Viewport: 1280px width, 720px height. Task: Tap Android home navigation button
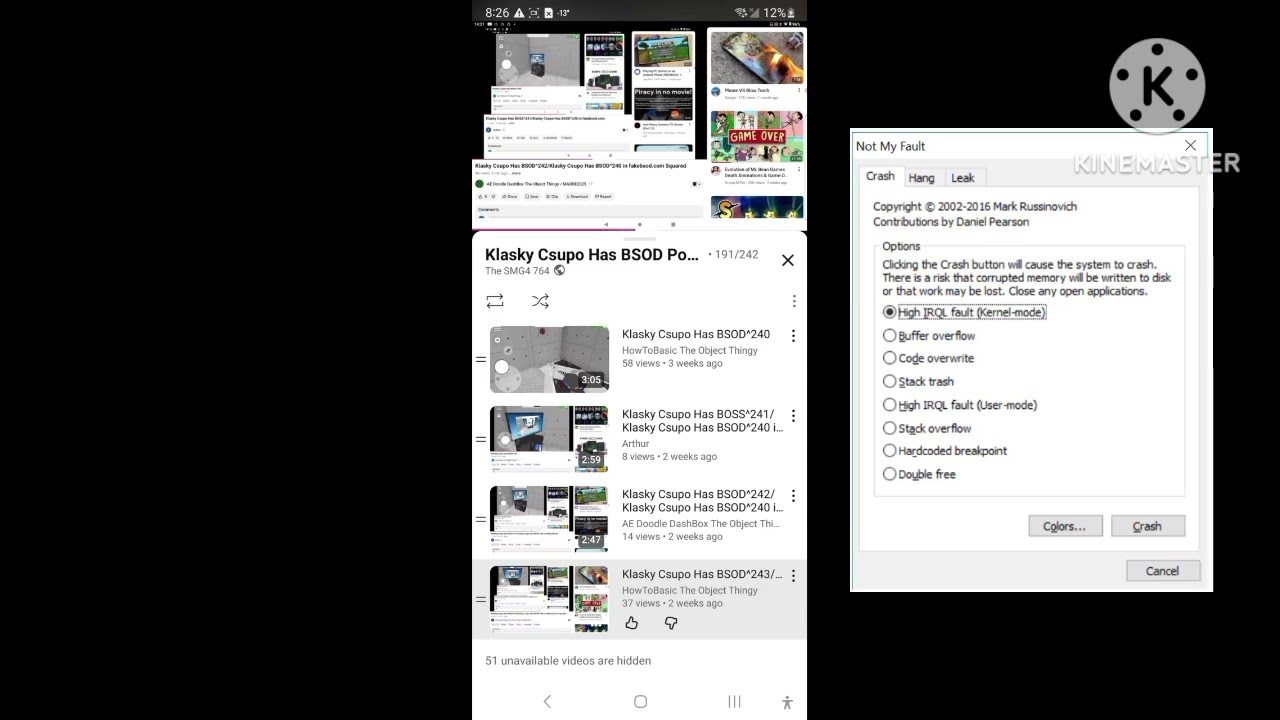tap(641, 702)
